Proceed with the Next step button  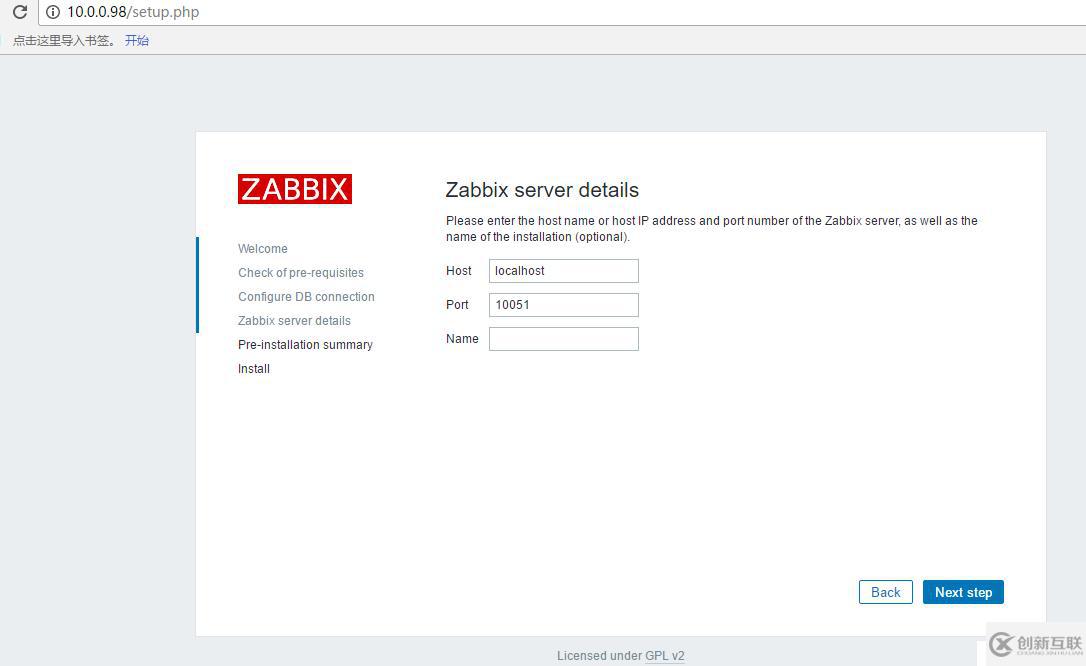pyautogui.click(x=963, y=592)
